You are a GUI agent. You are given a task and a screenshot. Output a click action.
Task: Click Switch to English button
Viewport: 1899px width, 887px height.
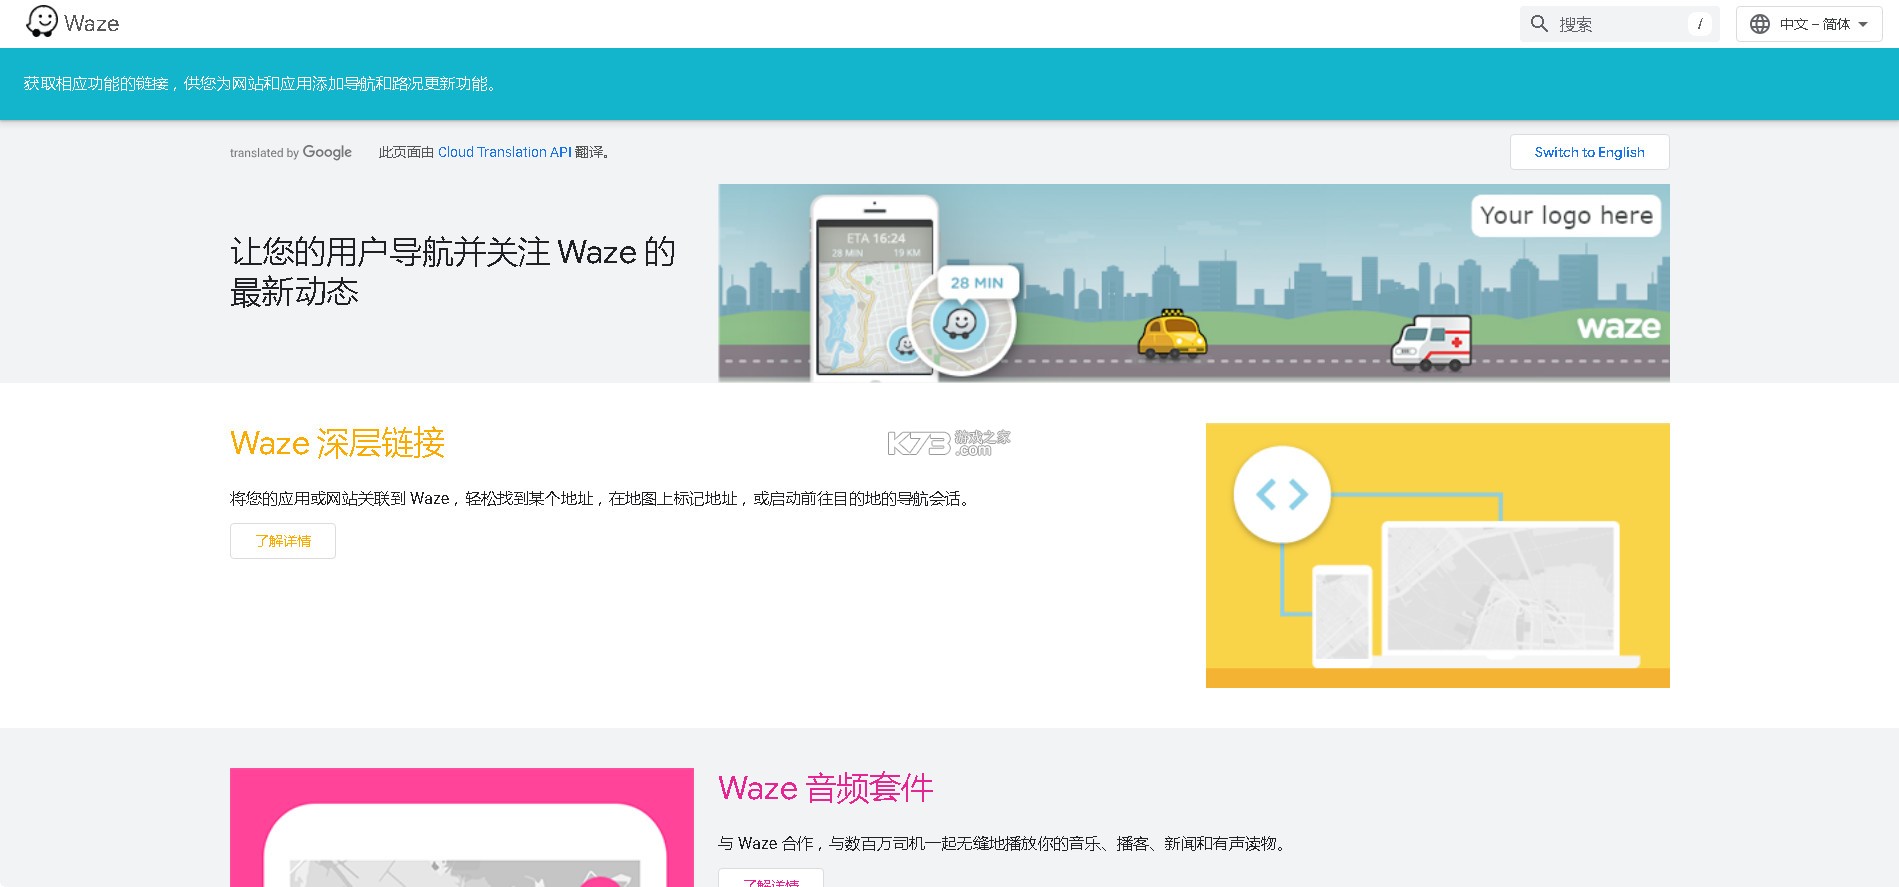click(1589, 152)
